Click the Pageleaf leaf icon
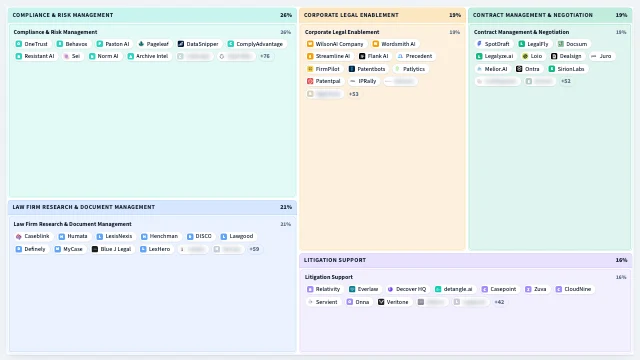The image size is (640, 360). [x=141, y=44]
